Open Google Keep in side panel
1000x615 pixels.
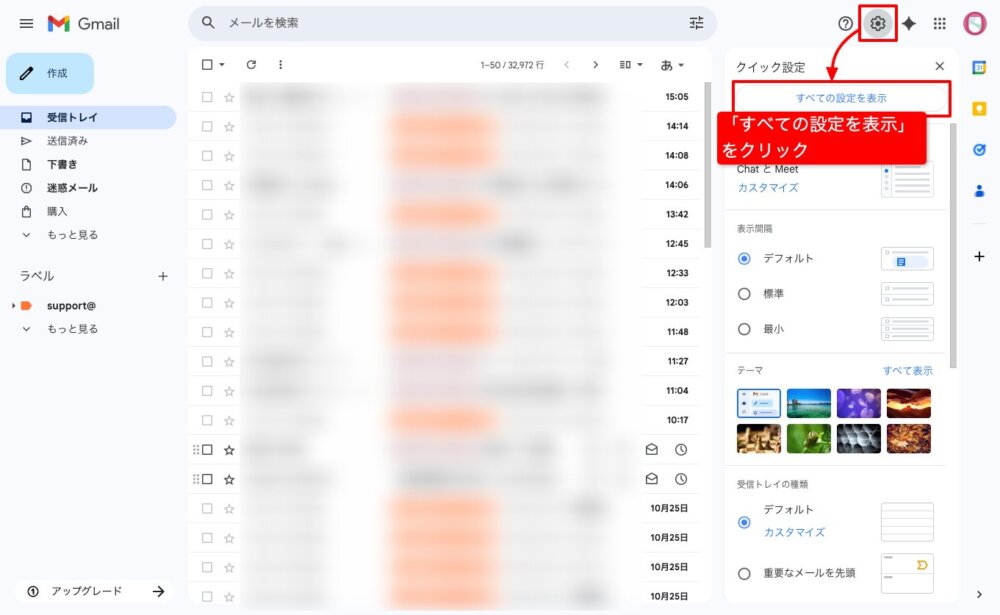pos(979,108)
